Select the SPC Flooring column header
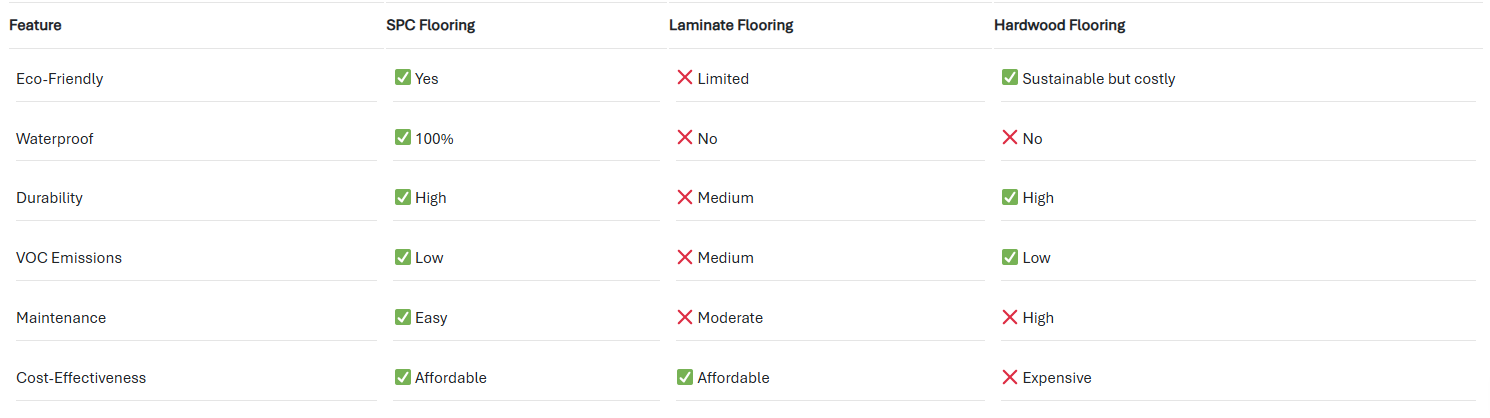 click(430, 25)
